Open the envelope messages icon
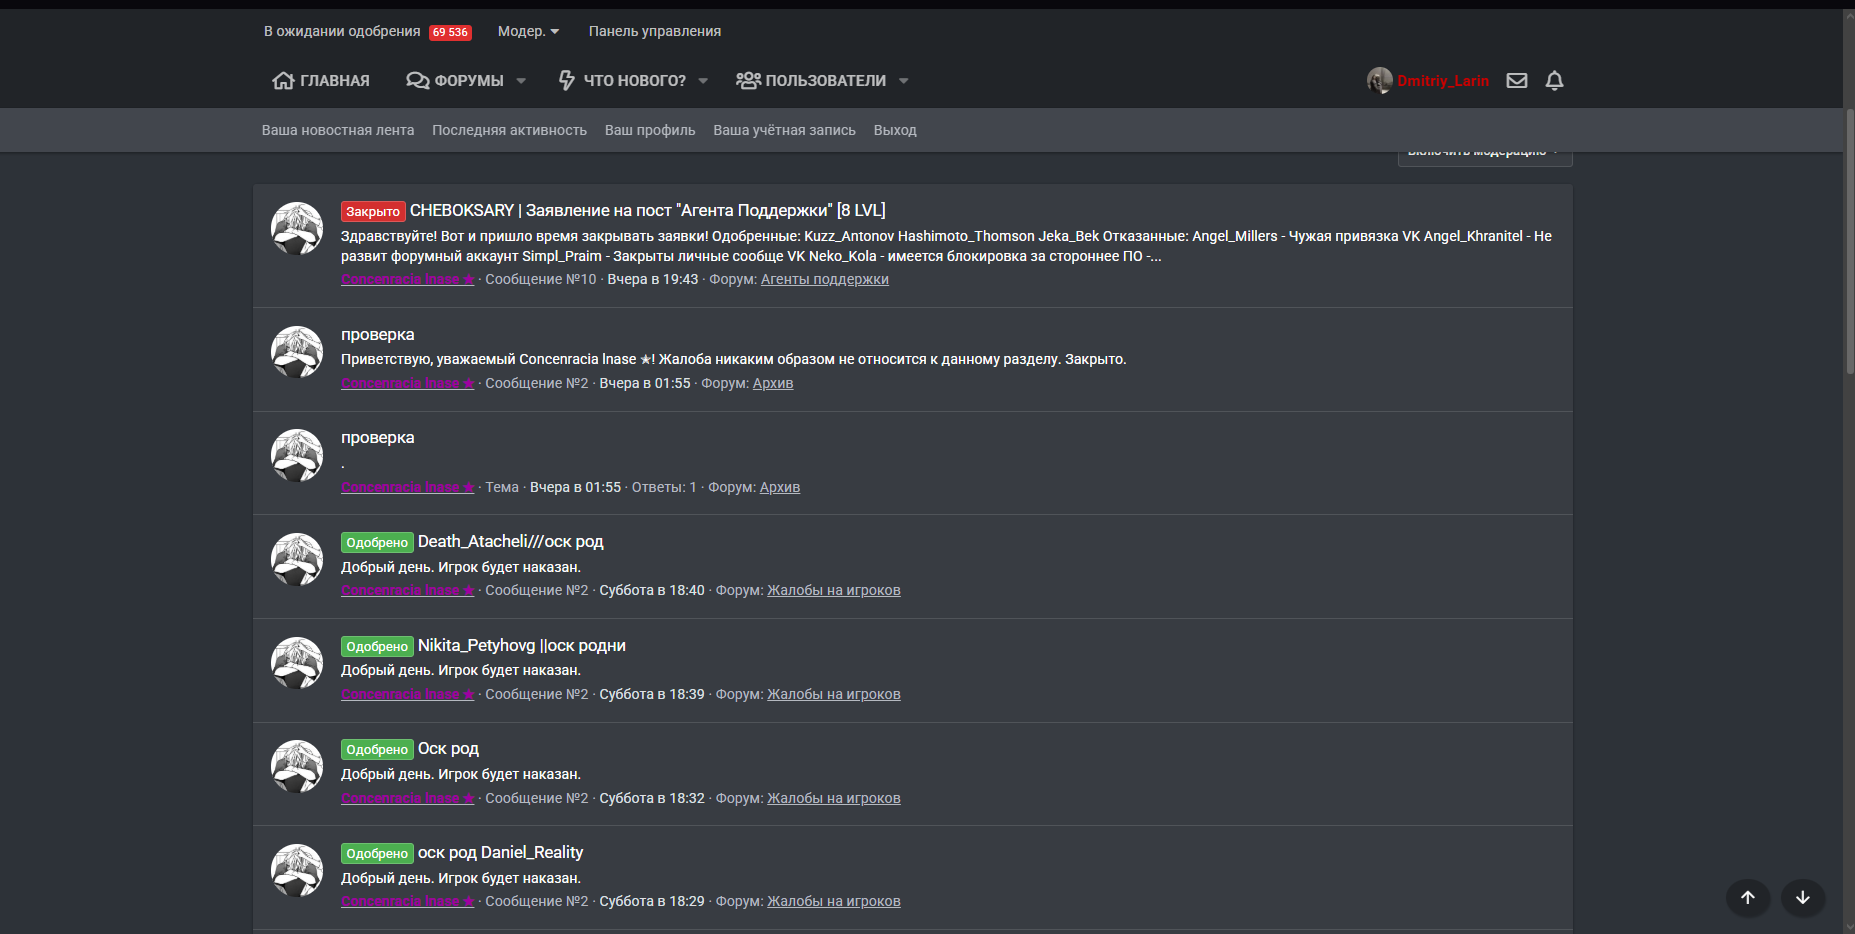Image resolution: width=1855 pixels, height=934 pixels. tap(1517, 81)
